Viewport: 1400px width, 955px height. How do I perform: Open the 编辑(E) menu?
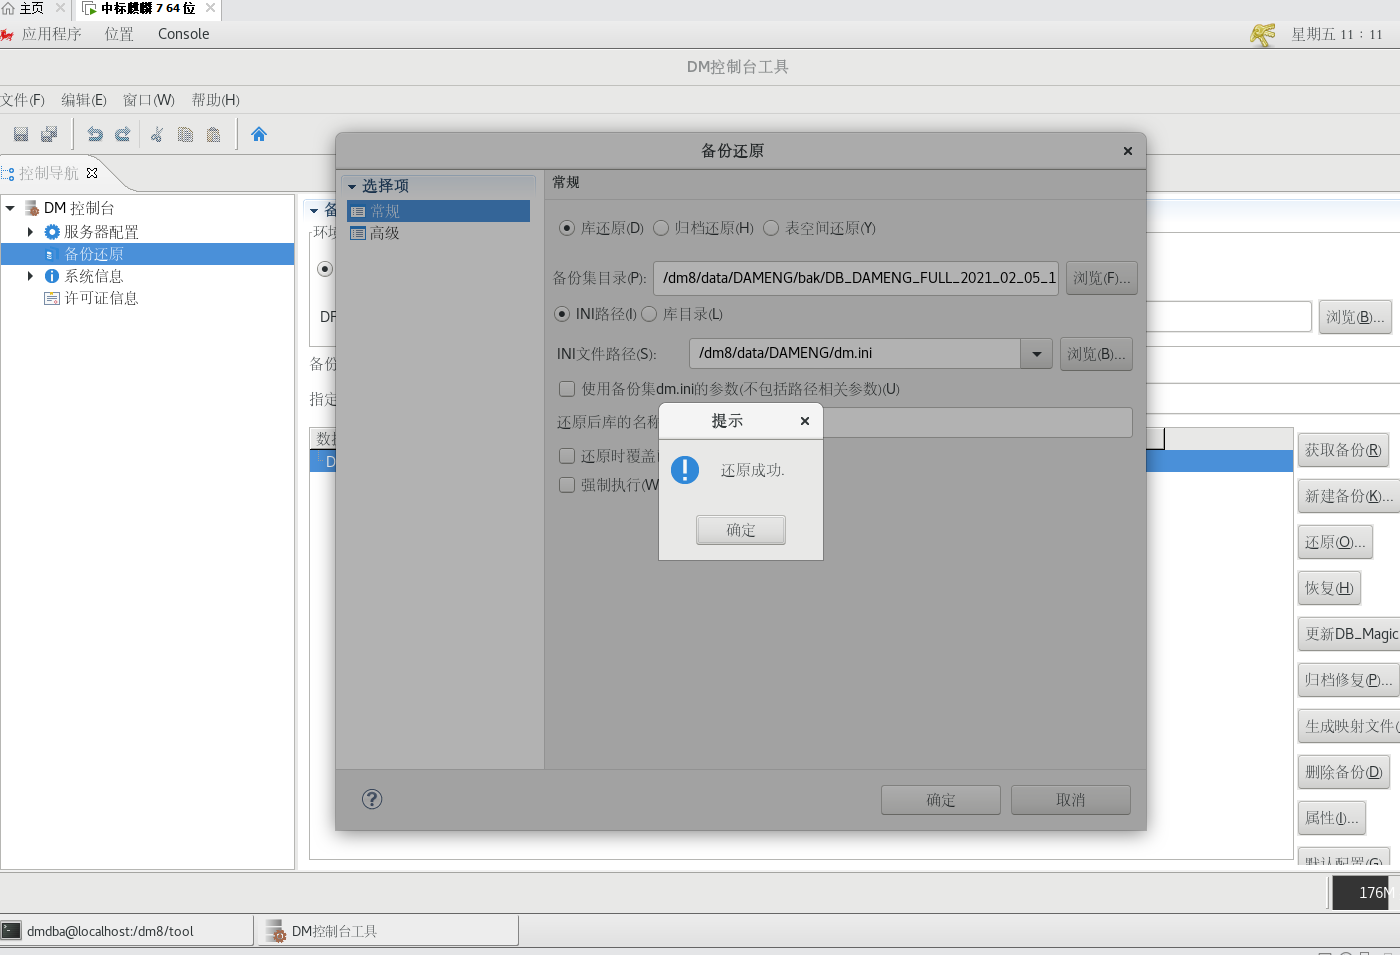tap(84, 100)
